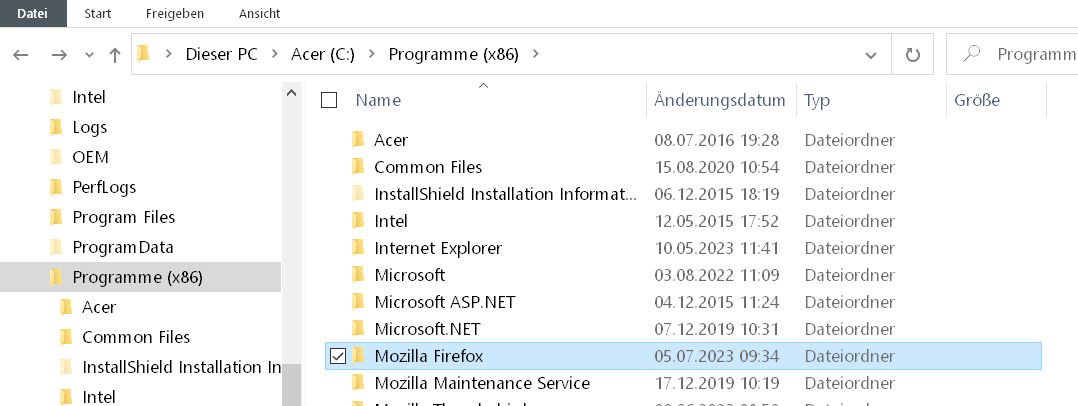Go up one folder level

[x=115, y=55]
